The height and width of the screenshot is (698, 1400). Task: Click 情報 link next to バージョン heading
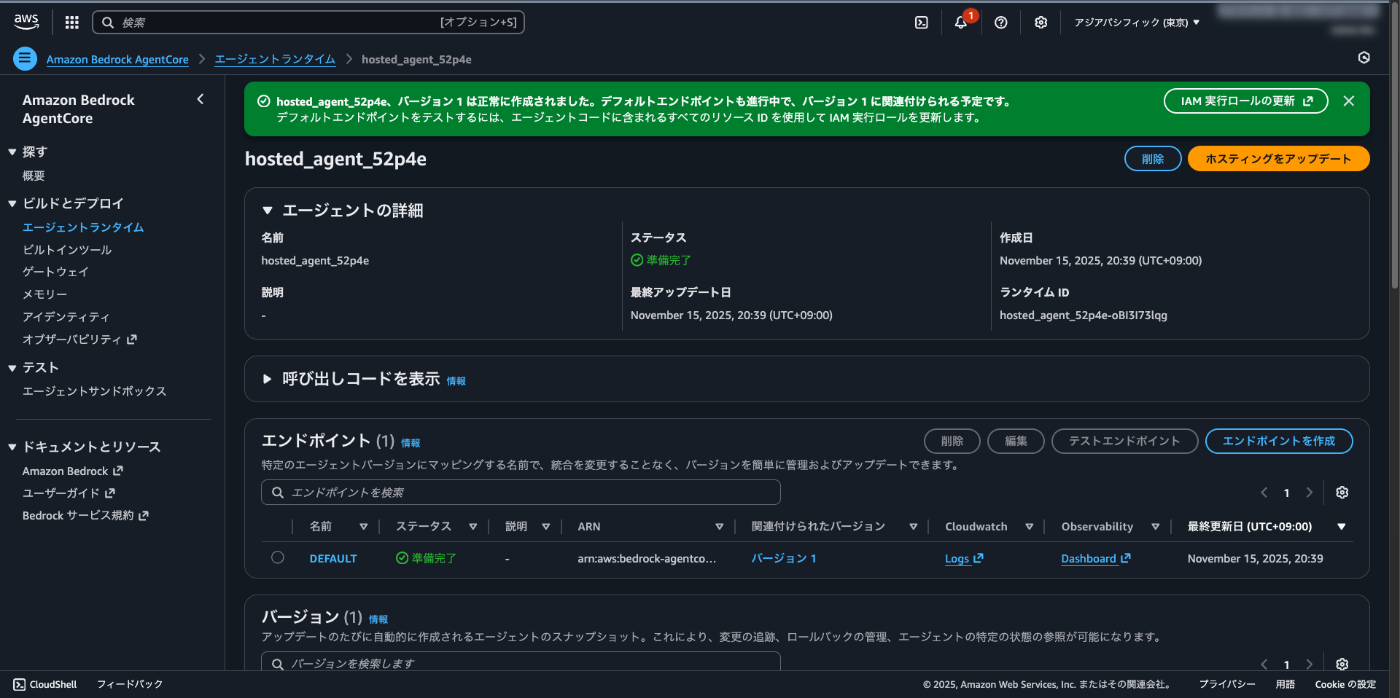click(x=378, y=619)
